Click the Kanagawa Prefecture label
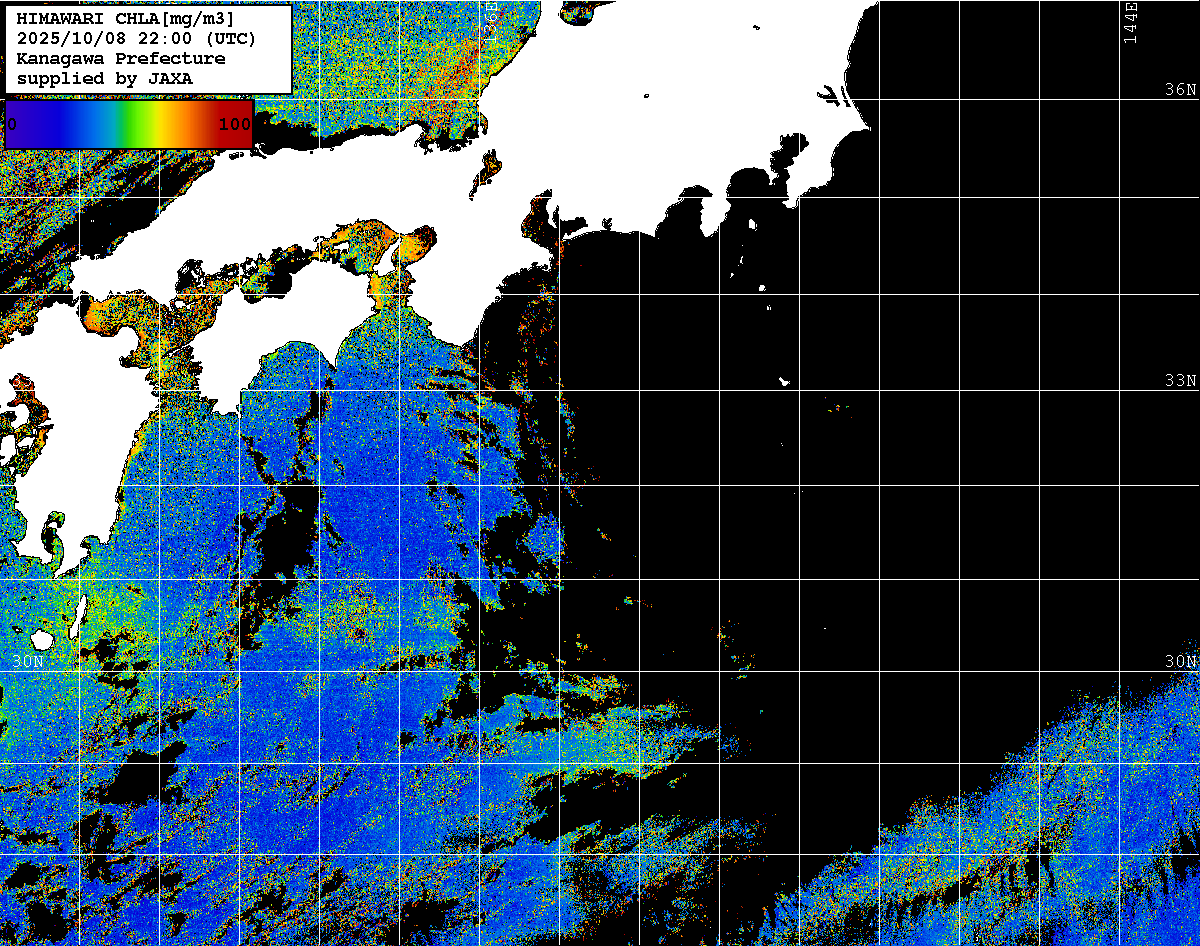This screenshot has height=946, width=1200. point(121,59)
